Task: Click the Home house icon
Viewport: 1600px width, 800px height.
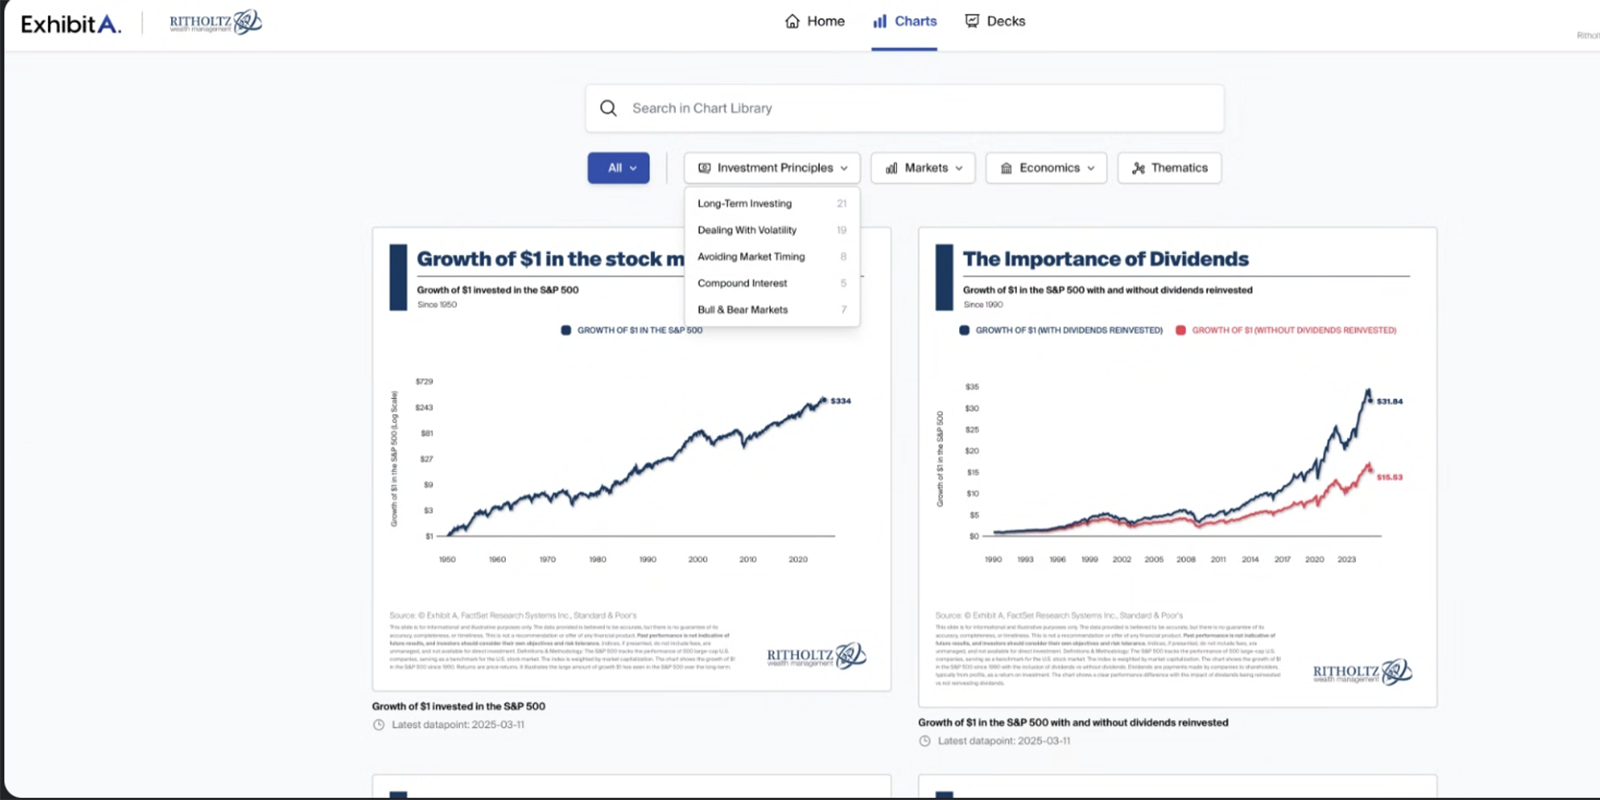Action: 792,21
